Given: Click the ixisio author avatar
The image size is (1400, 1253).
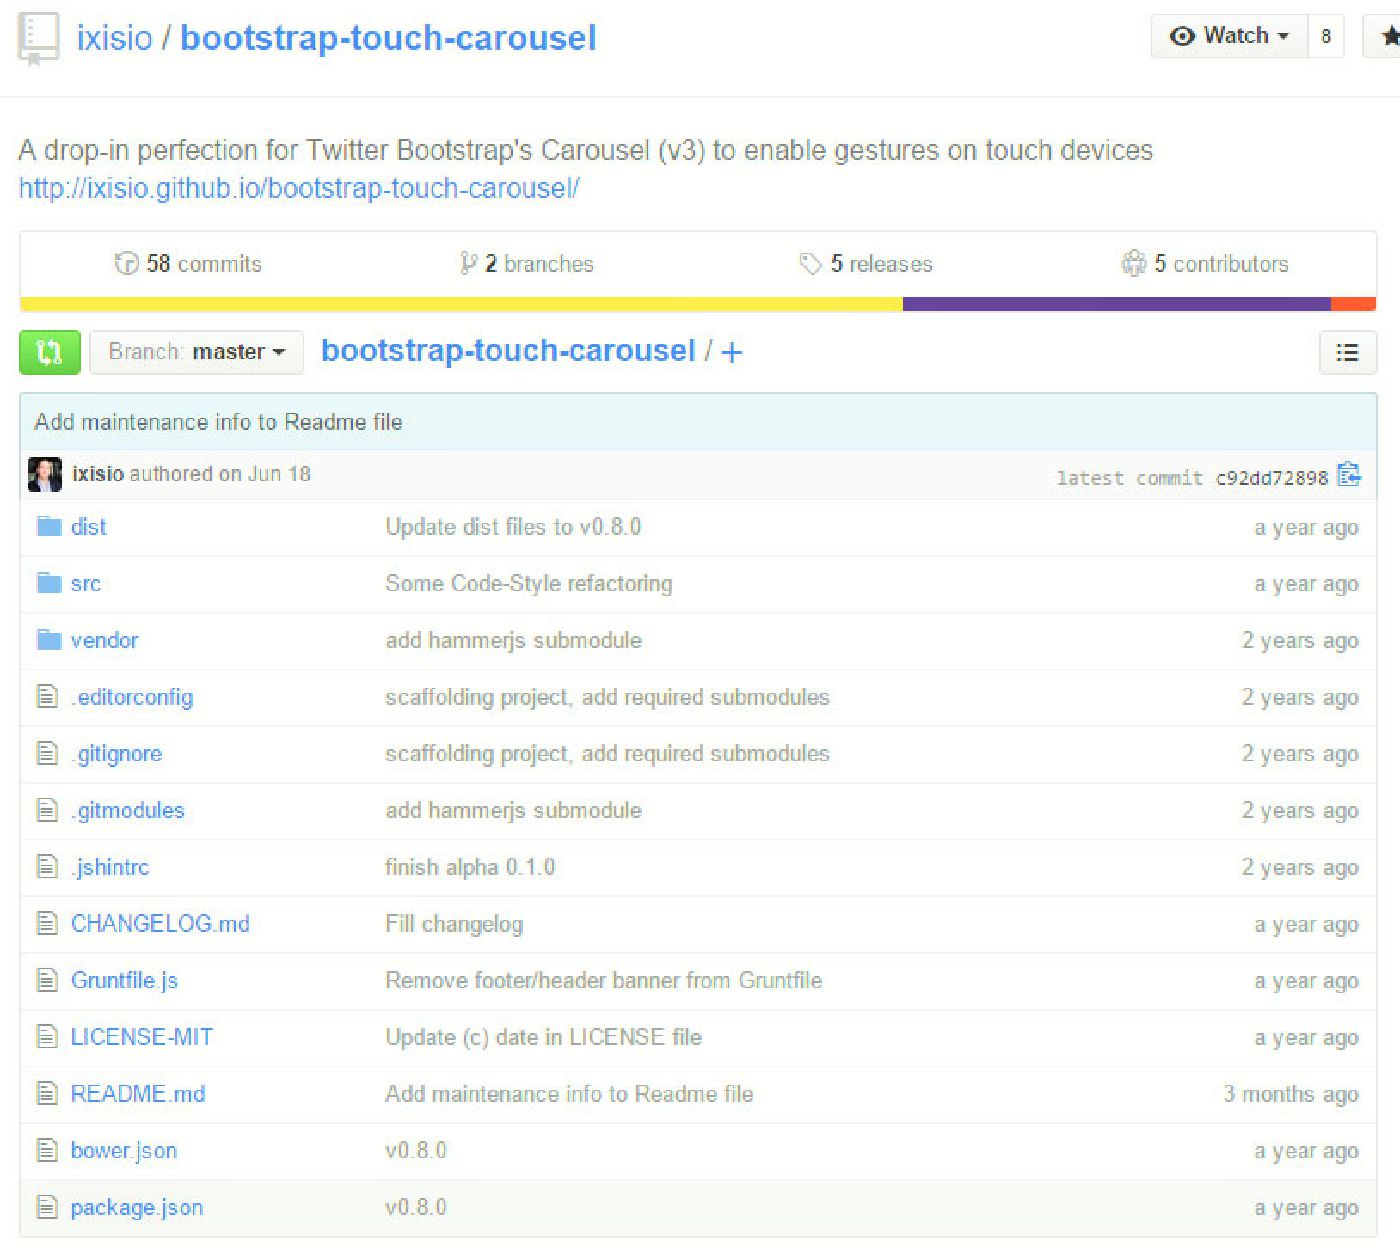Looking at the screenshot, I should (45, 474).
